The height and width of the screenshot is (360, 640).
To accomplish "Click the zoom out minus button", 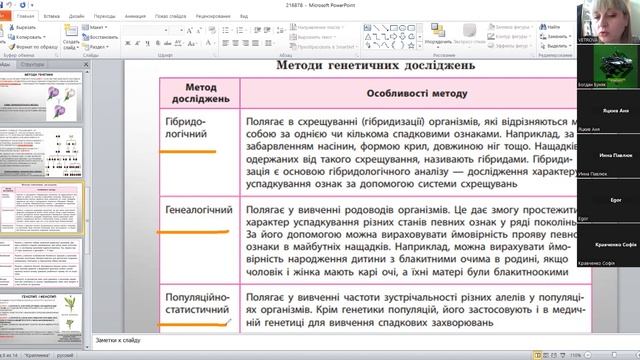I will (x=588, y=356).
